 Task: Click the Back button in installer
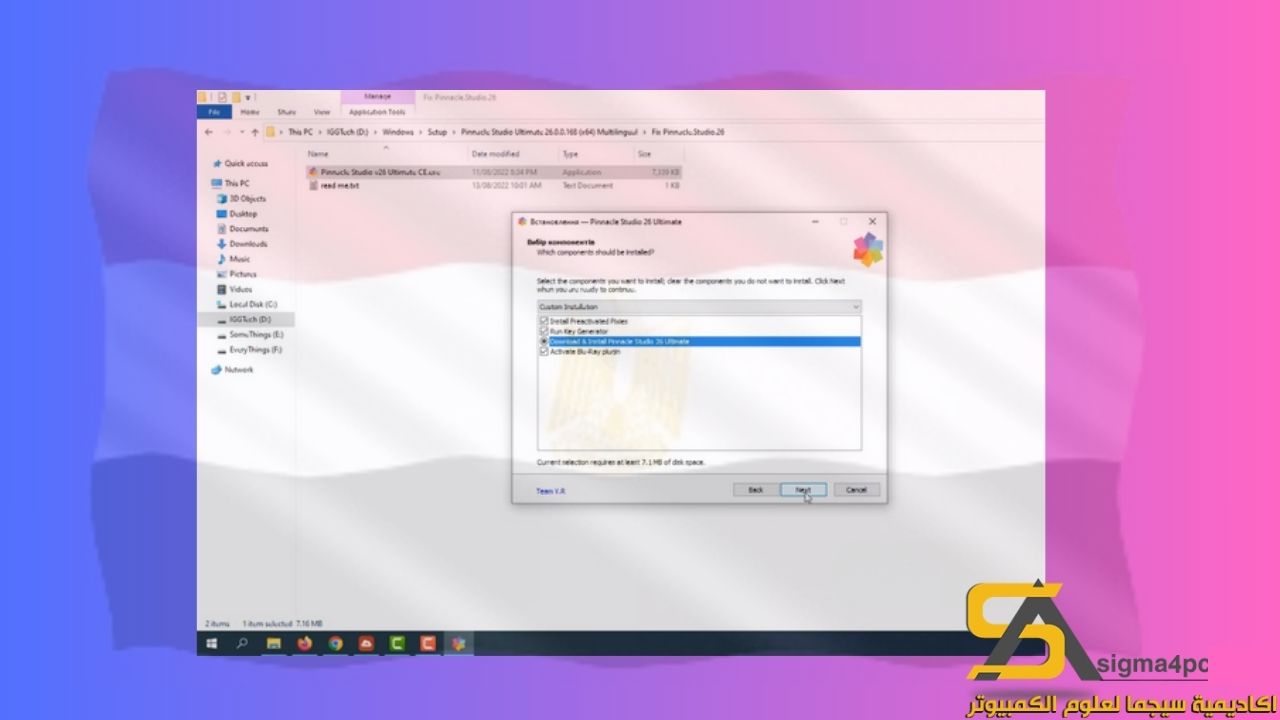(756, 489)
